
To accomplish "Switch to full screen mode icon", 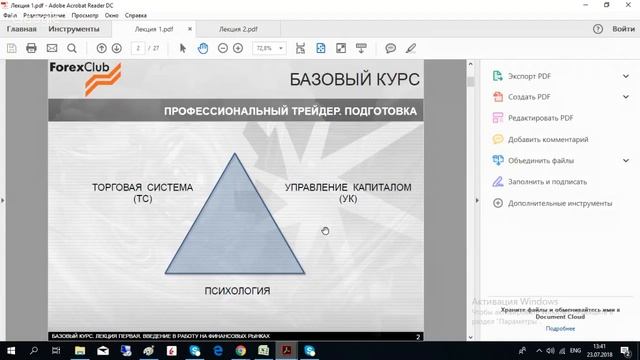I will coord(341,48).
